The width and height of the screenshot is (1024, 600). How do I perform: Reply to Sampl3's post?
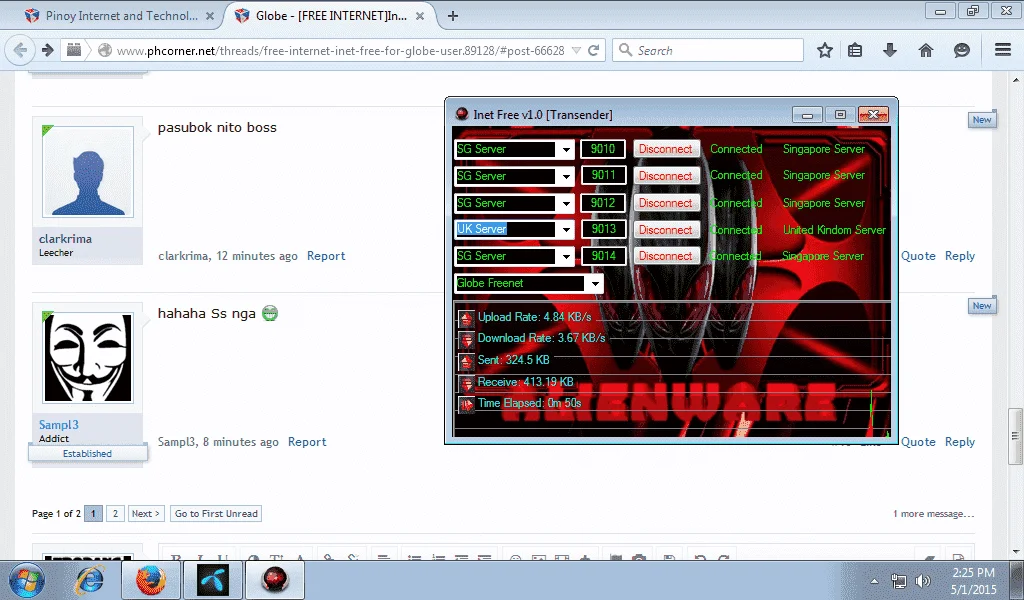click(x=960, y=442)
